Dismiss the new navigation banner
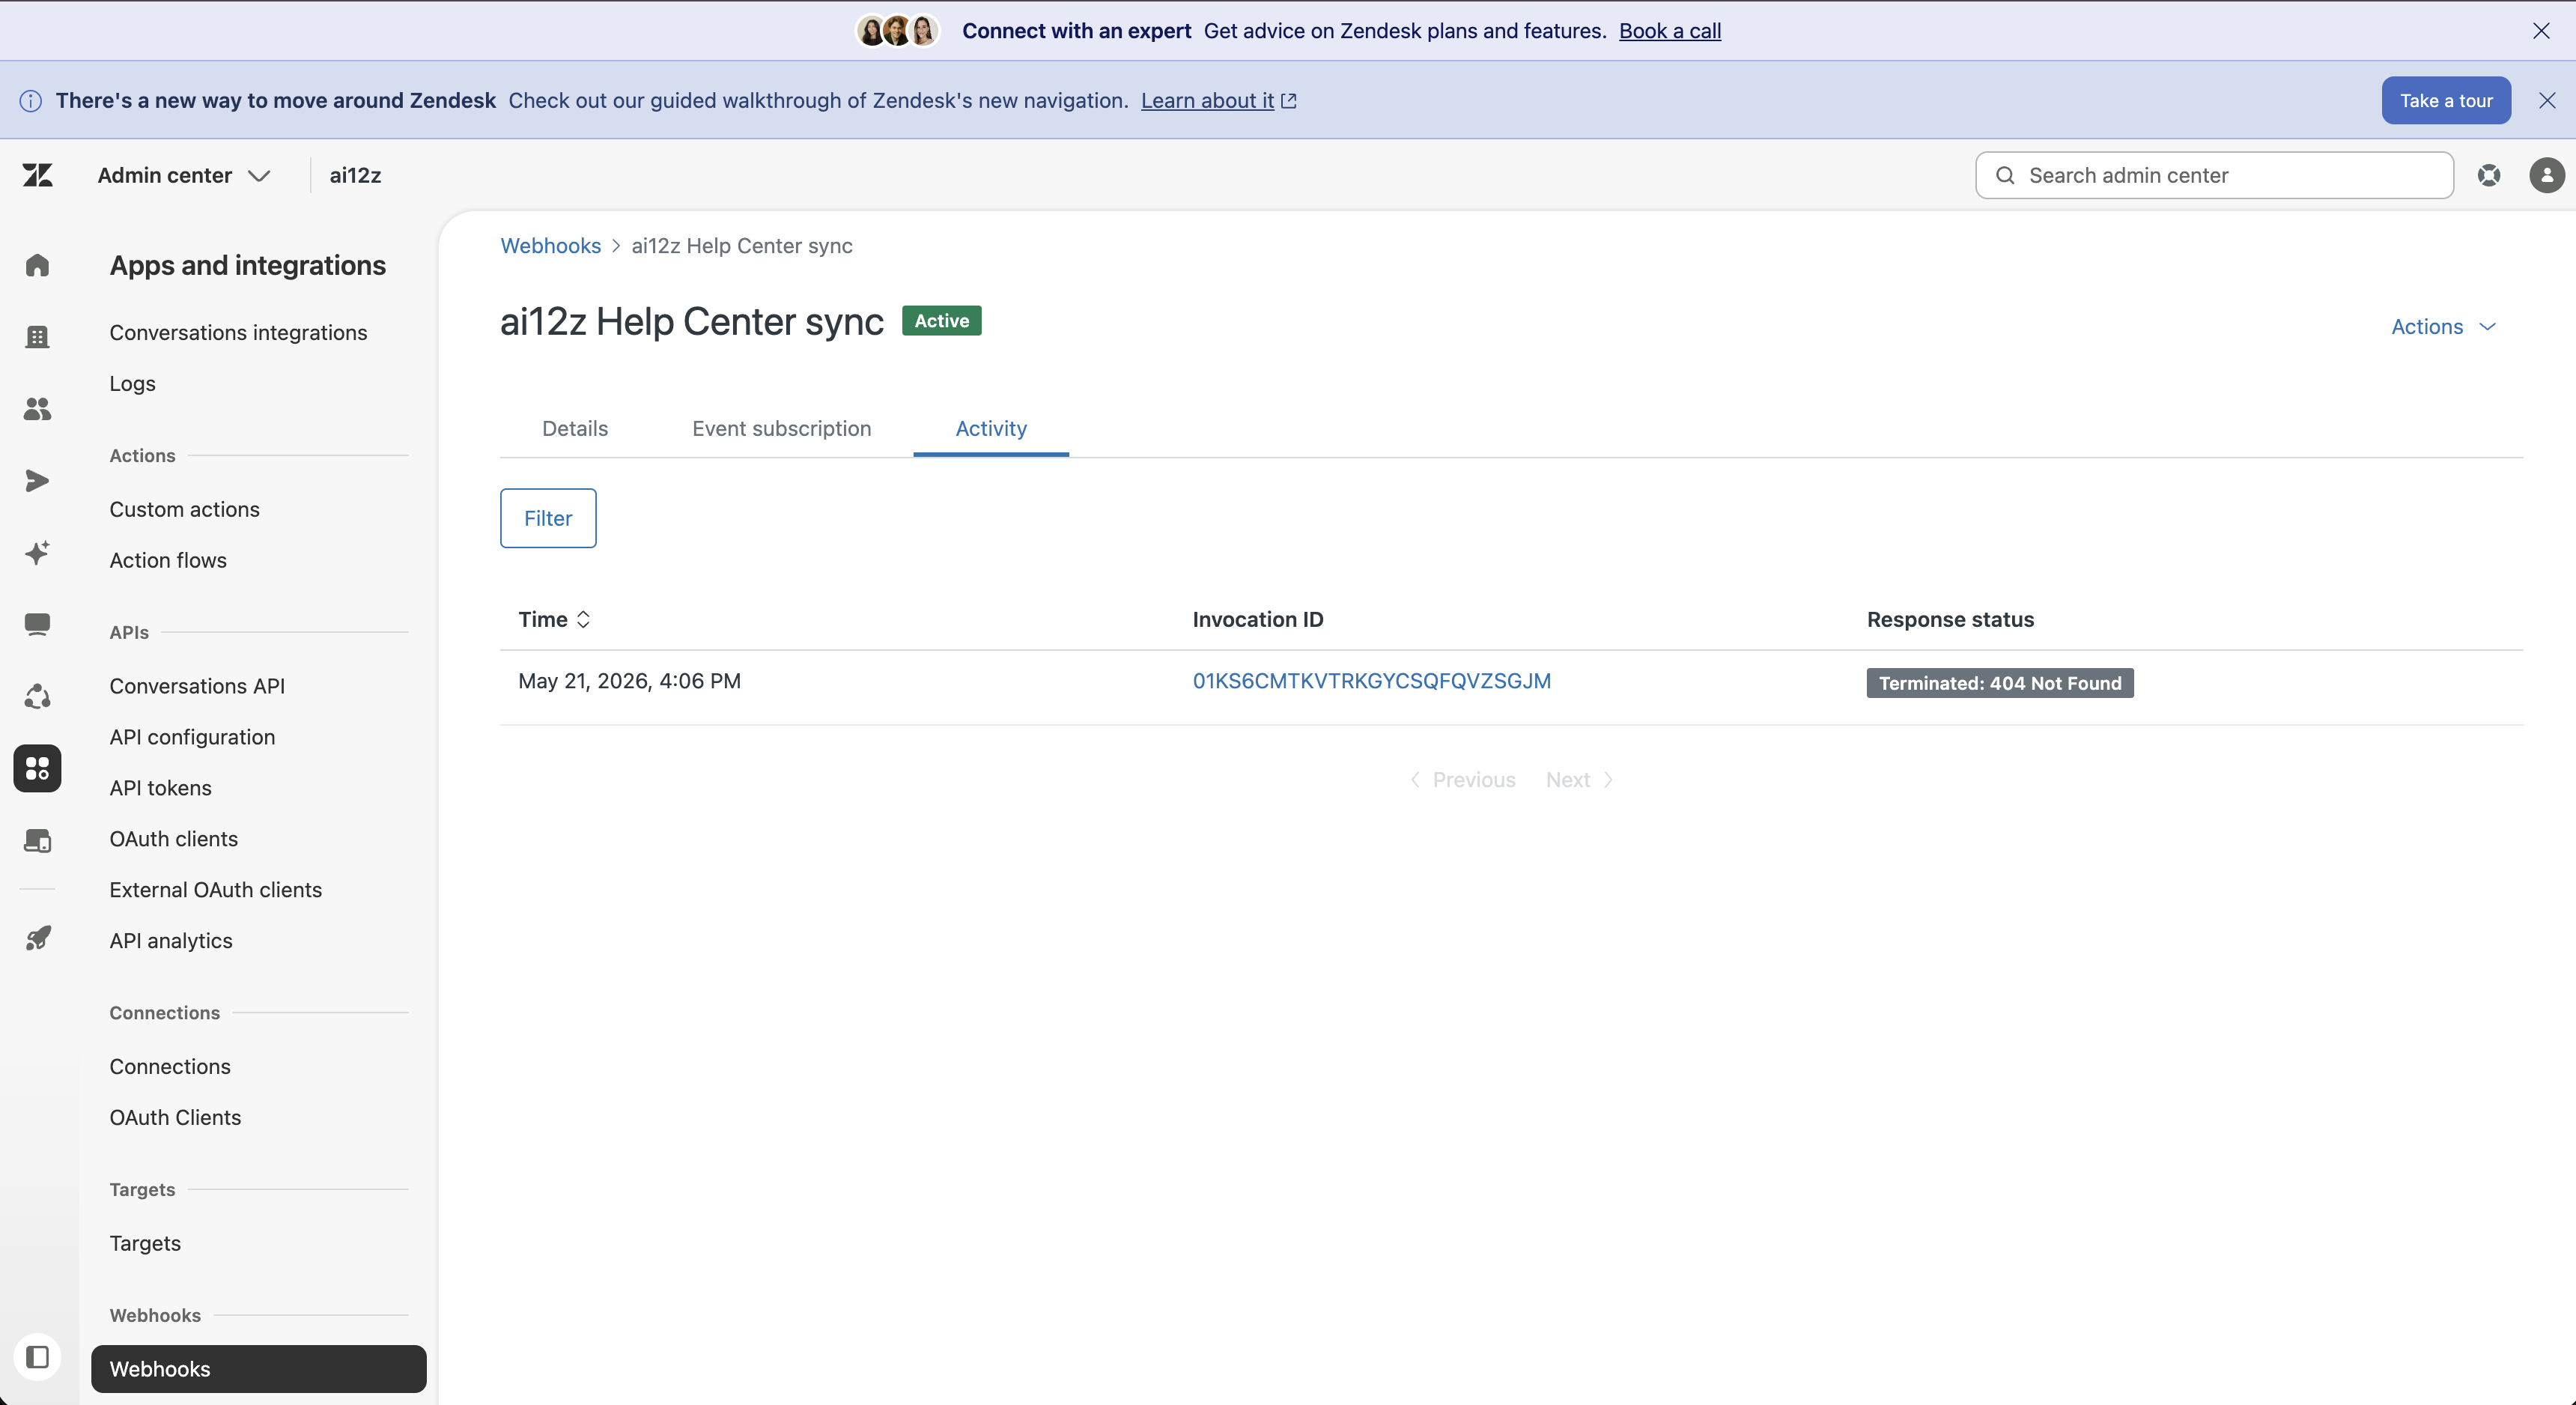 [2546, 100]
